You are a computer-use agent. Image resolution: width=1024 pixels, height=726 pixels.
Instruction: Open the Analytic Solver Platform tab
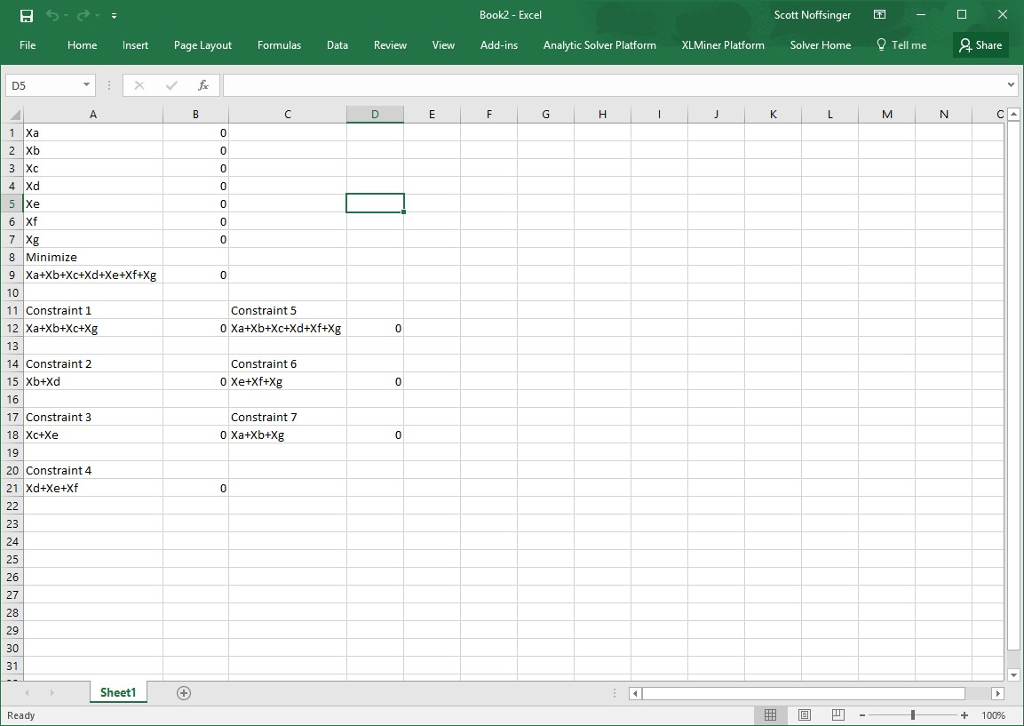click(599, 45)
